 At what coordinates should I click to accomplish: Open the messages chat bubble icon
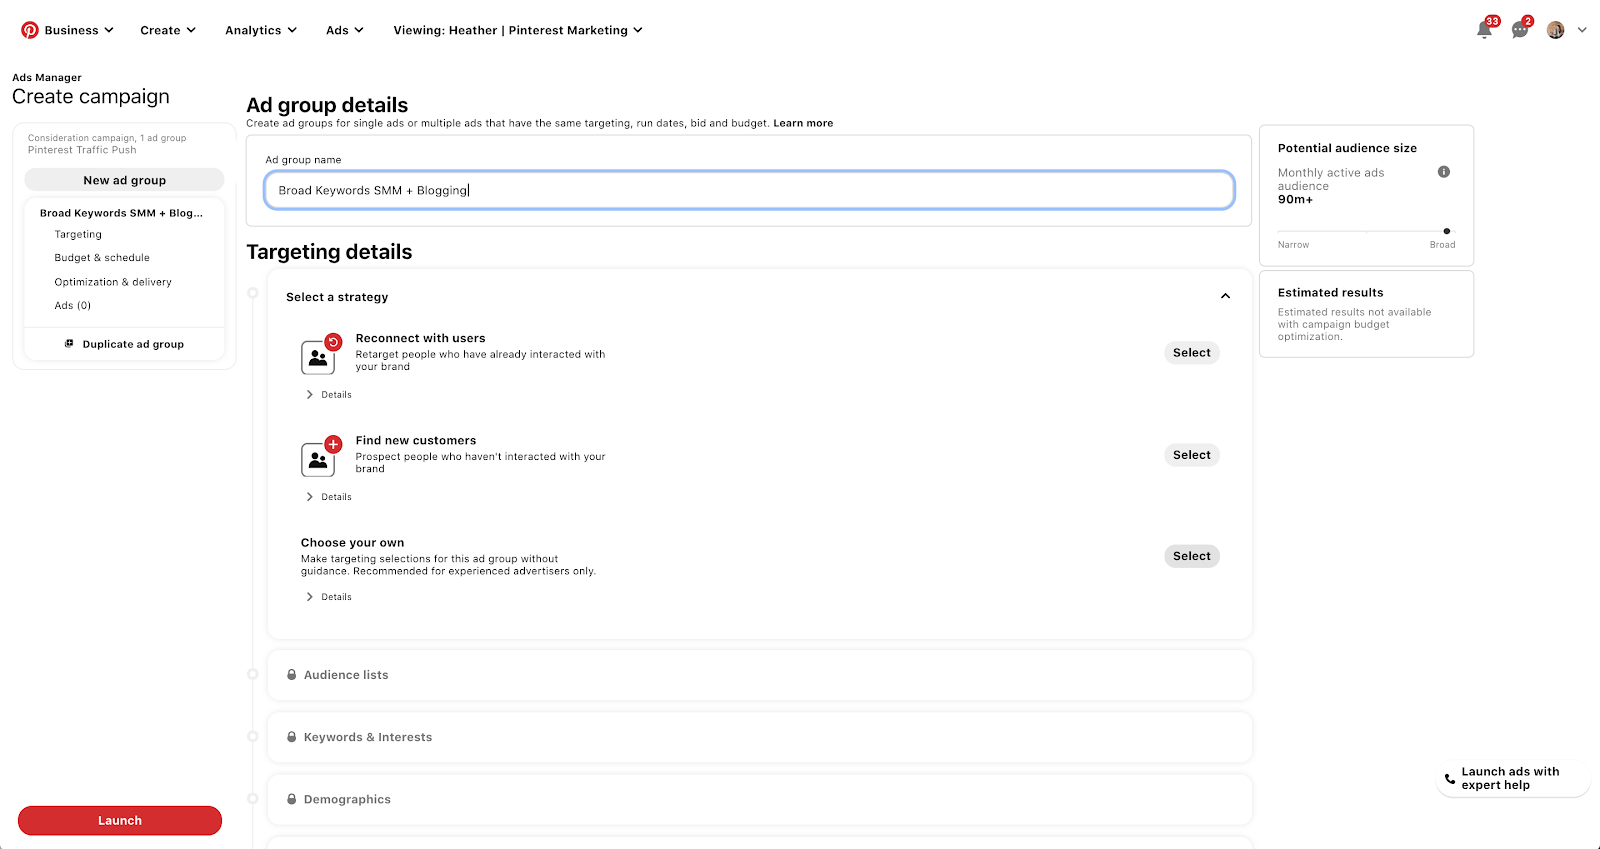1520,30
